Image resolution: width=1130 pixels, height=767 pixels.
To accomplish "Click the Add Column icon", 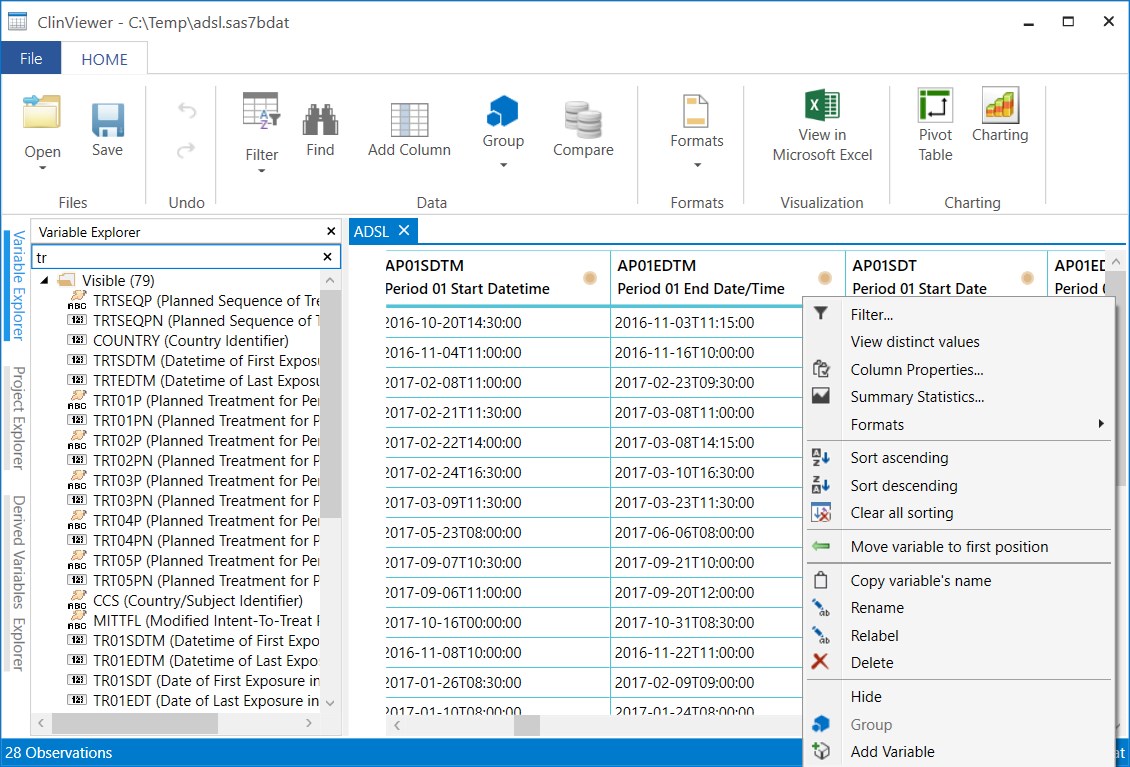I will click(409, 120).
